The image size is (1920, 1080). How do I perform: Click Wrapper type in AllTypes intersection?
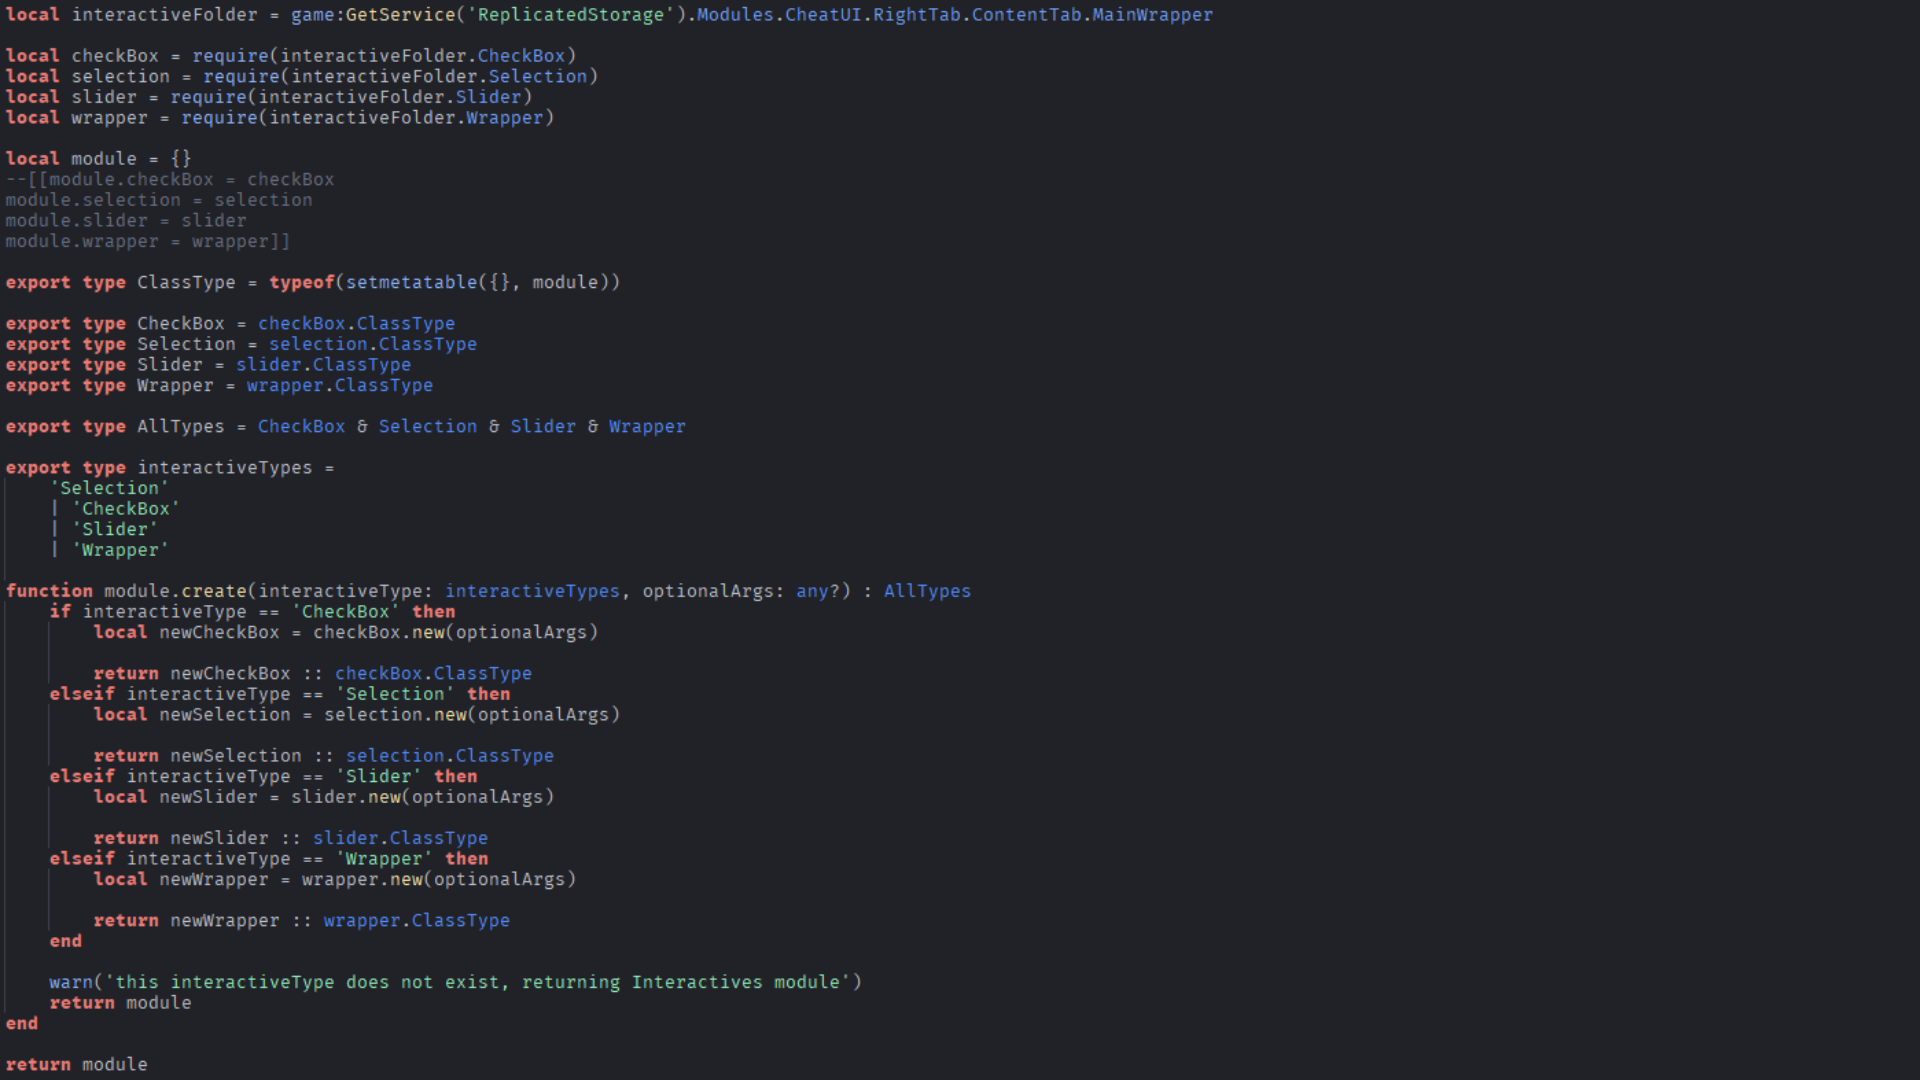(647, 427)
